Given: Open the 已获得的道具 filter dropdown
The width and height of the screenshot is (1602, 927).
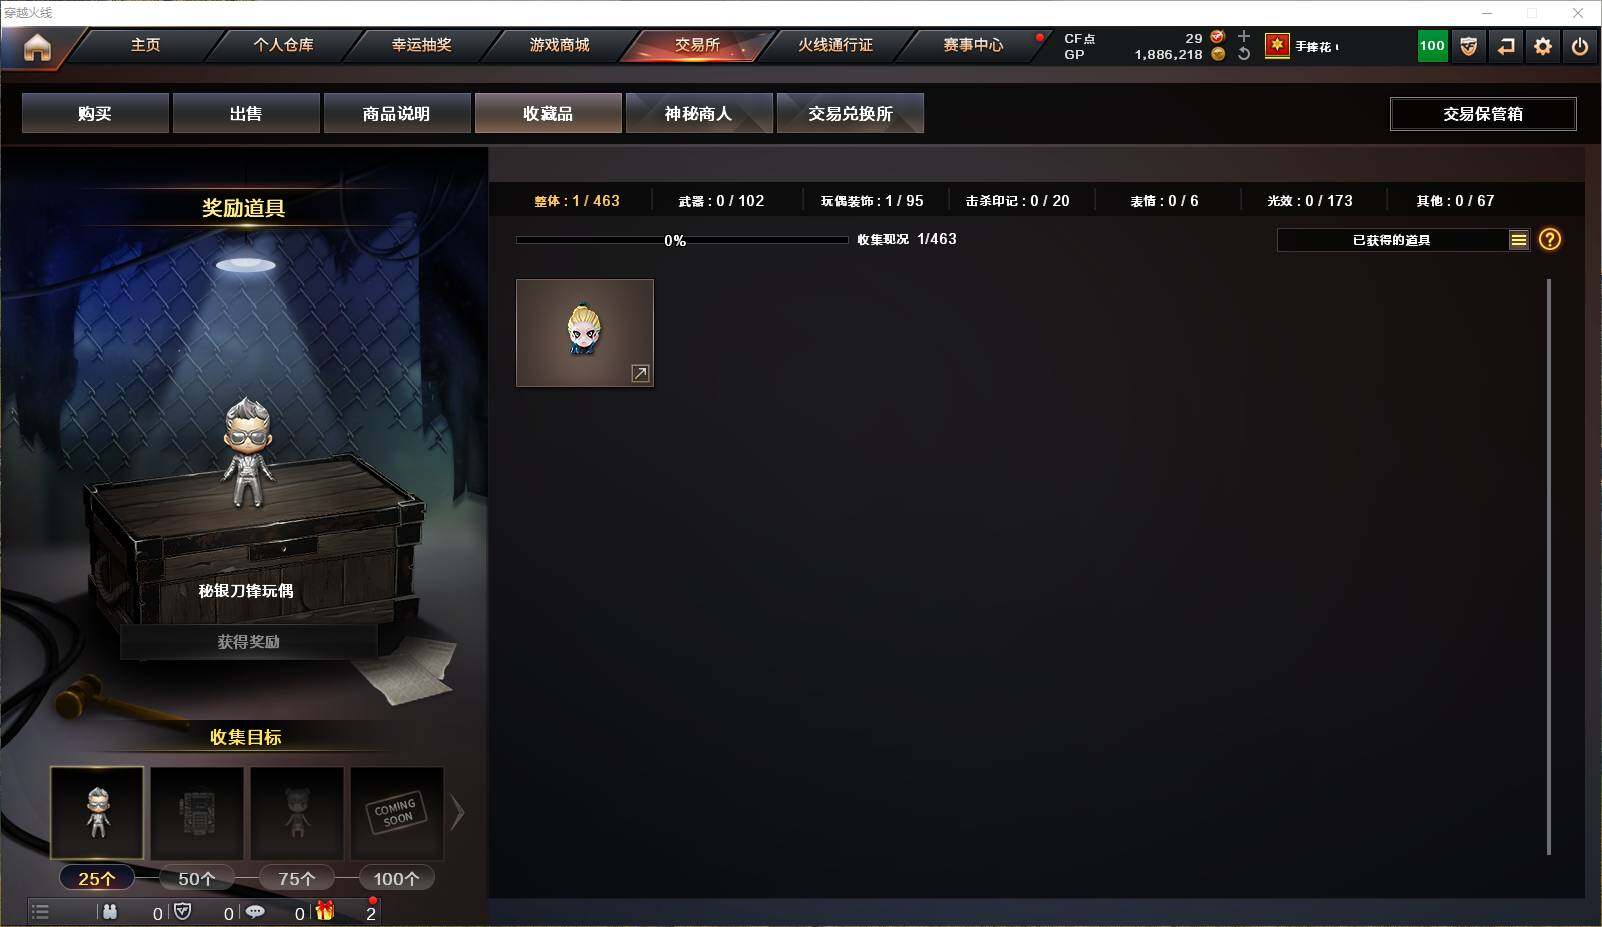Looking at the screenshot, I should [1403, 240].
